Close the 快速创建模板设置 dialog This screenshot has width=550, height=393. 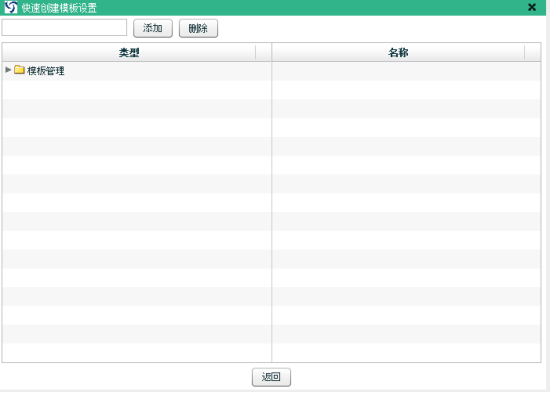coord(532,7)
